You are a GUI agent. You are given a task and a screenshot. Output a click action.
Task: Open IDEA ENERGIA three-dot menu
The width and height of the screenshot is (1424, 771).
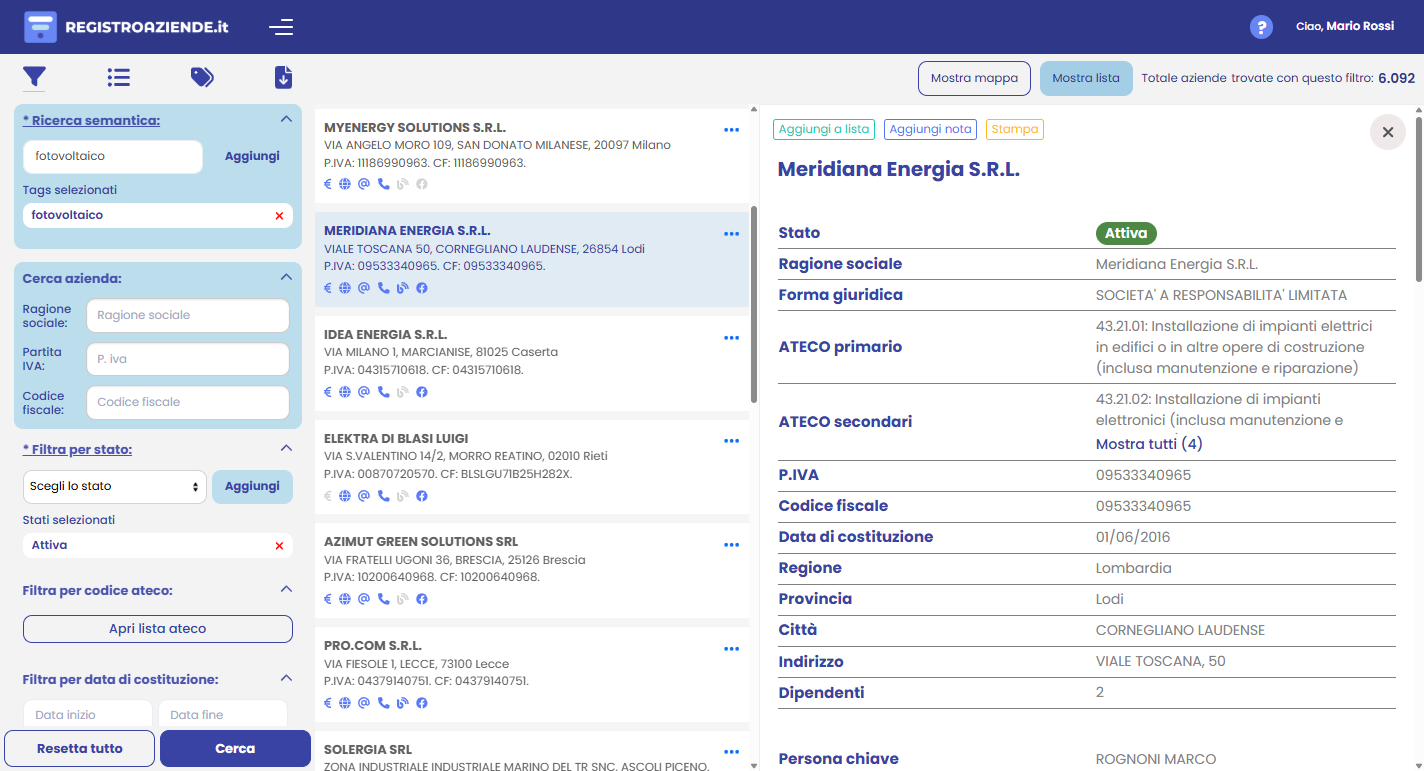731,338
